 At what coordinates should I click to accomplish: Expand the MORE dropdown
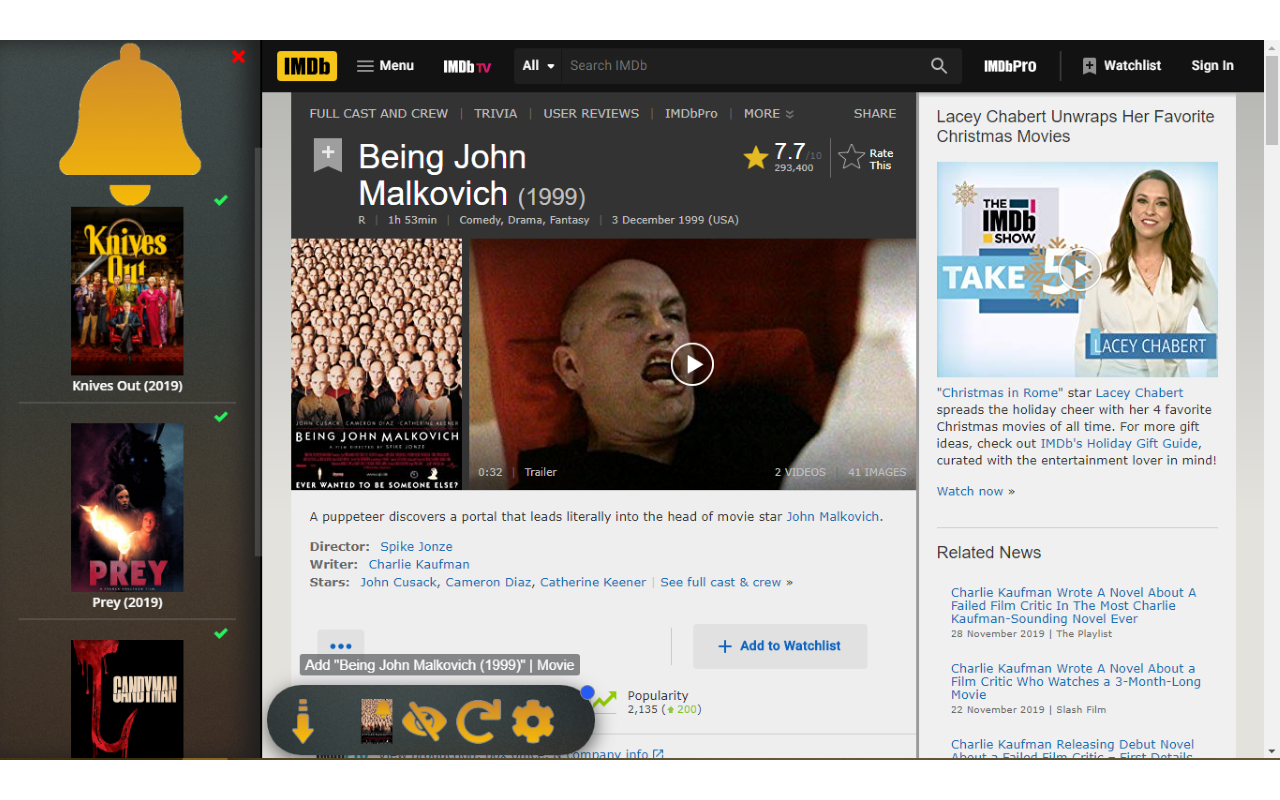tap(768, 114)
